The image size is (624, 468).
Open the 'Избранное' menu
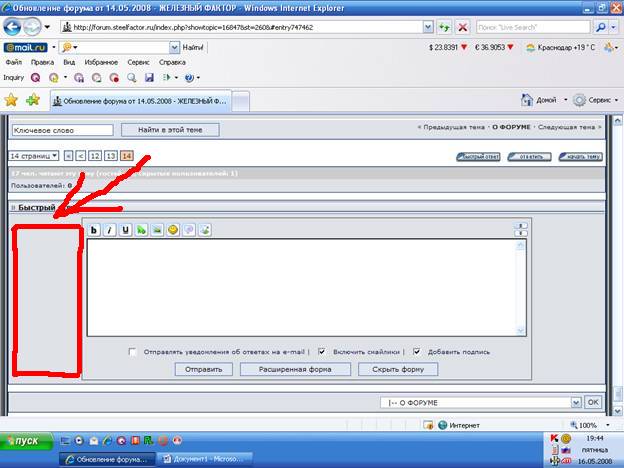[102, 62]
